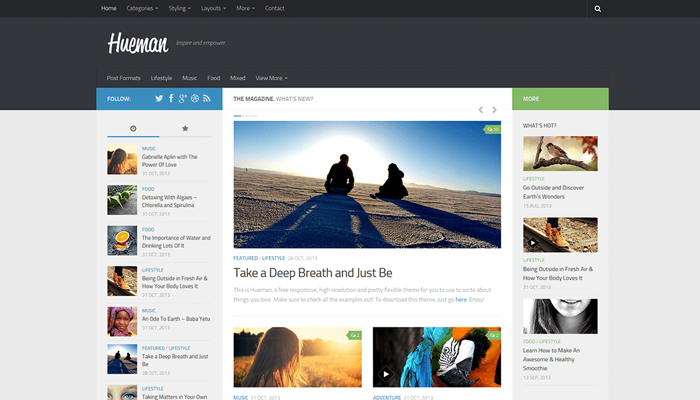The width and height of the screenshot is (700, 400).
Task: Click the orange slice thumbnail
Action: [122, 241]
